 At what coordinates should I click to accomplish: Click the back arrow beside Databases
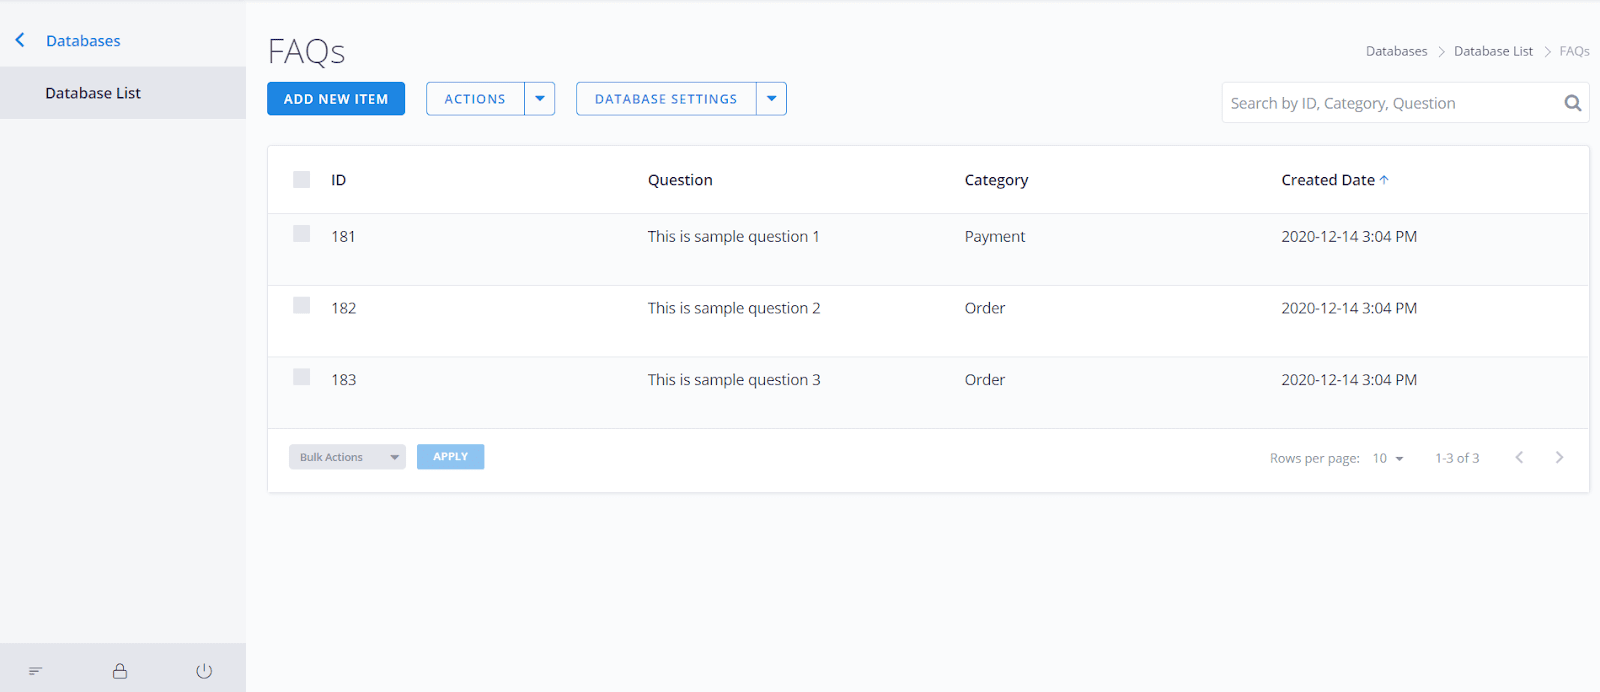(x=20, y=40)
